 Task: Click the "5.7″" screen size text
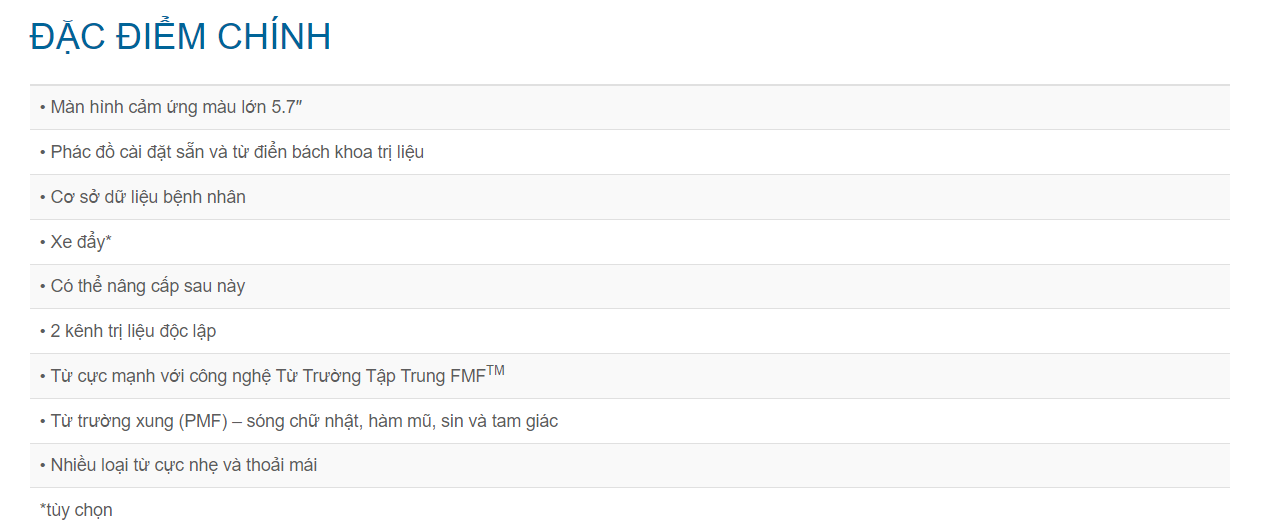285,107
